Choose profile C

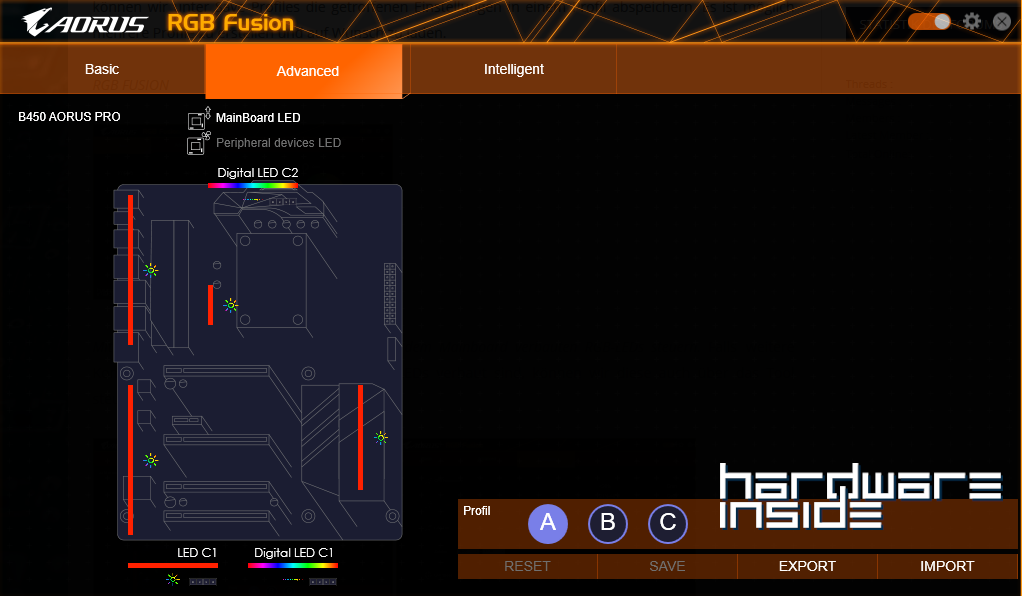[x=667, y=523]
